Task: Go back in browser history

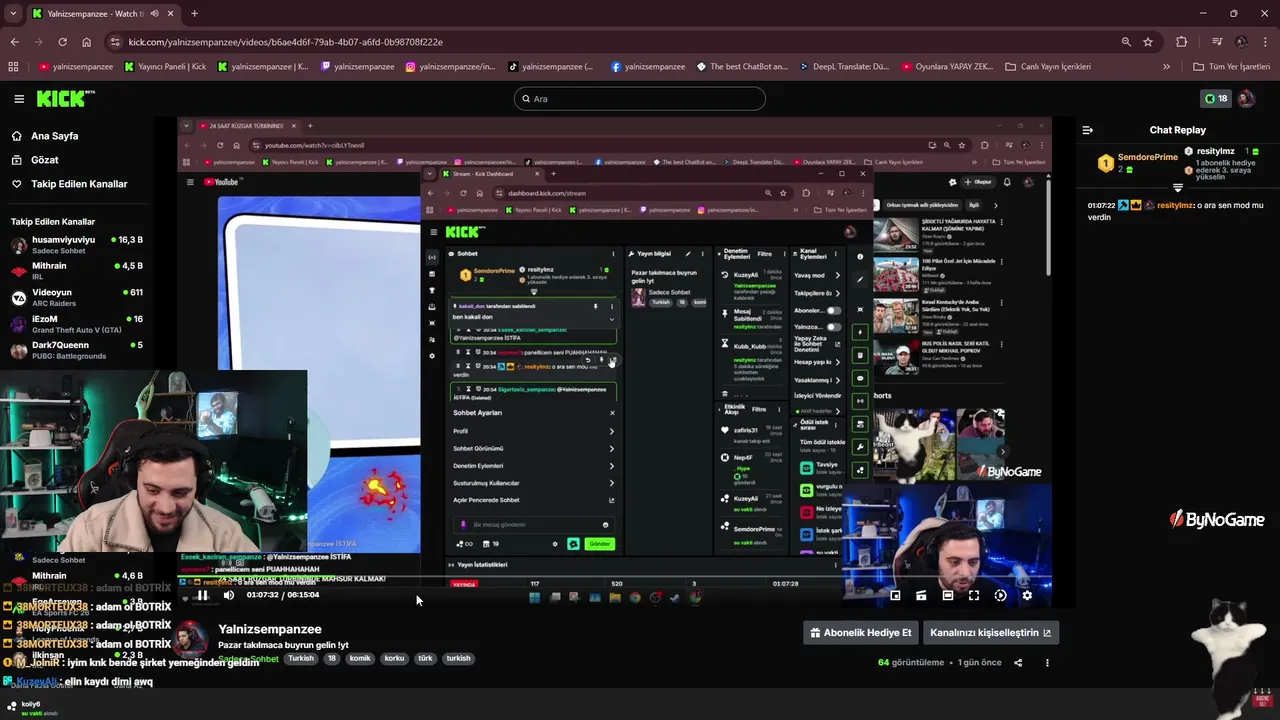Action: click(14, 42)
